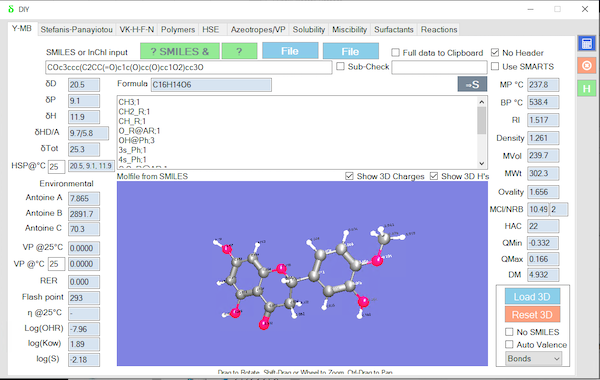Switch to the Solubility tab

(x=309, y=29)
